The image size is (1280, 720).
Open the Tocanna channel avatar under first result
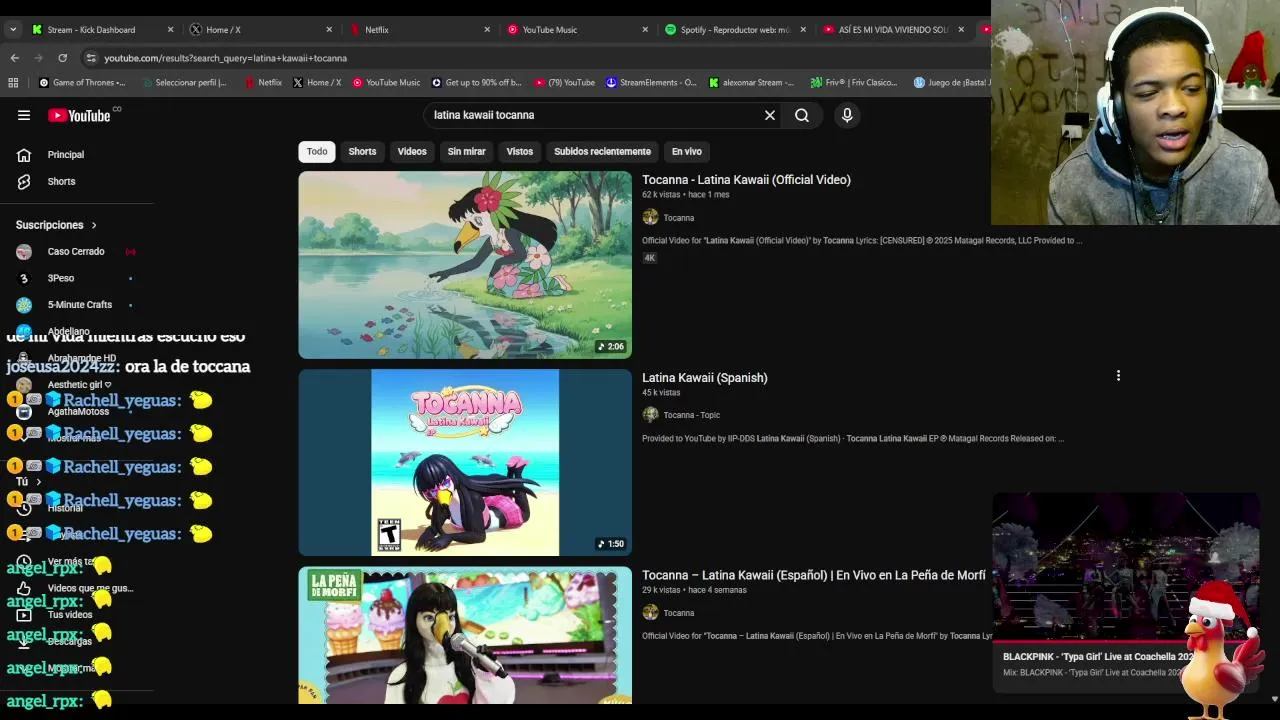point(650,217)
